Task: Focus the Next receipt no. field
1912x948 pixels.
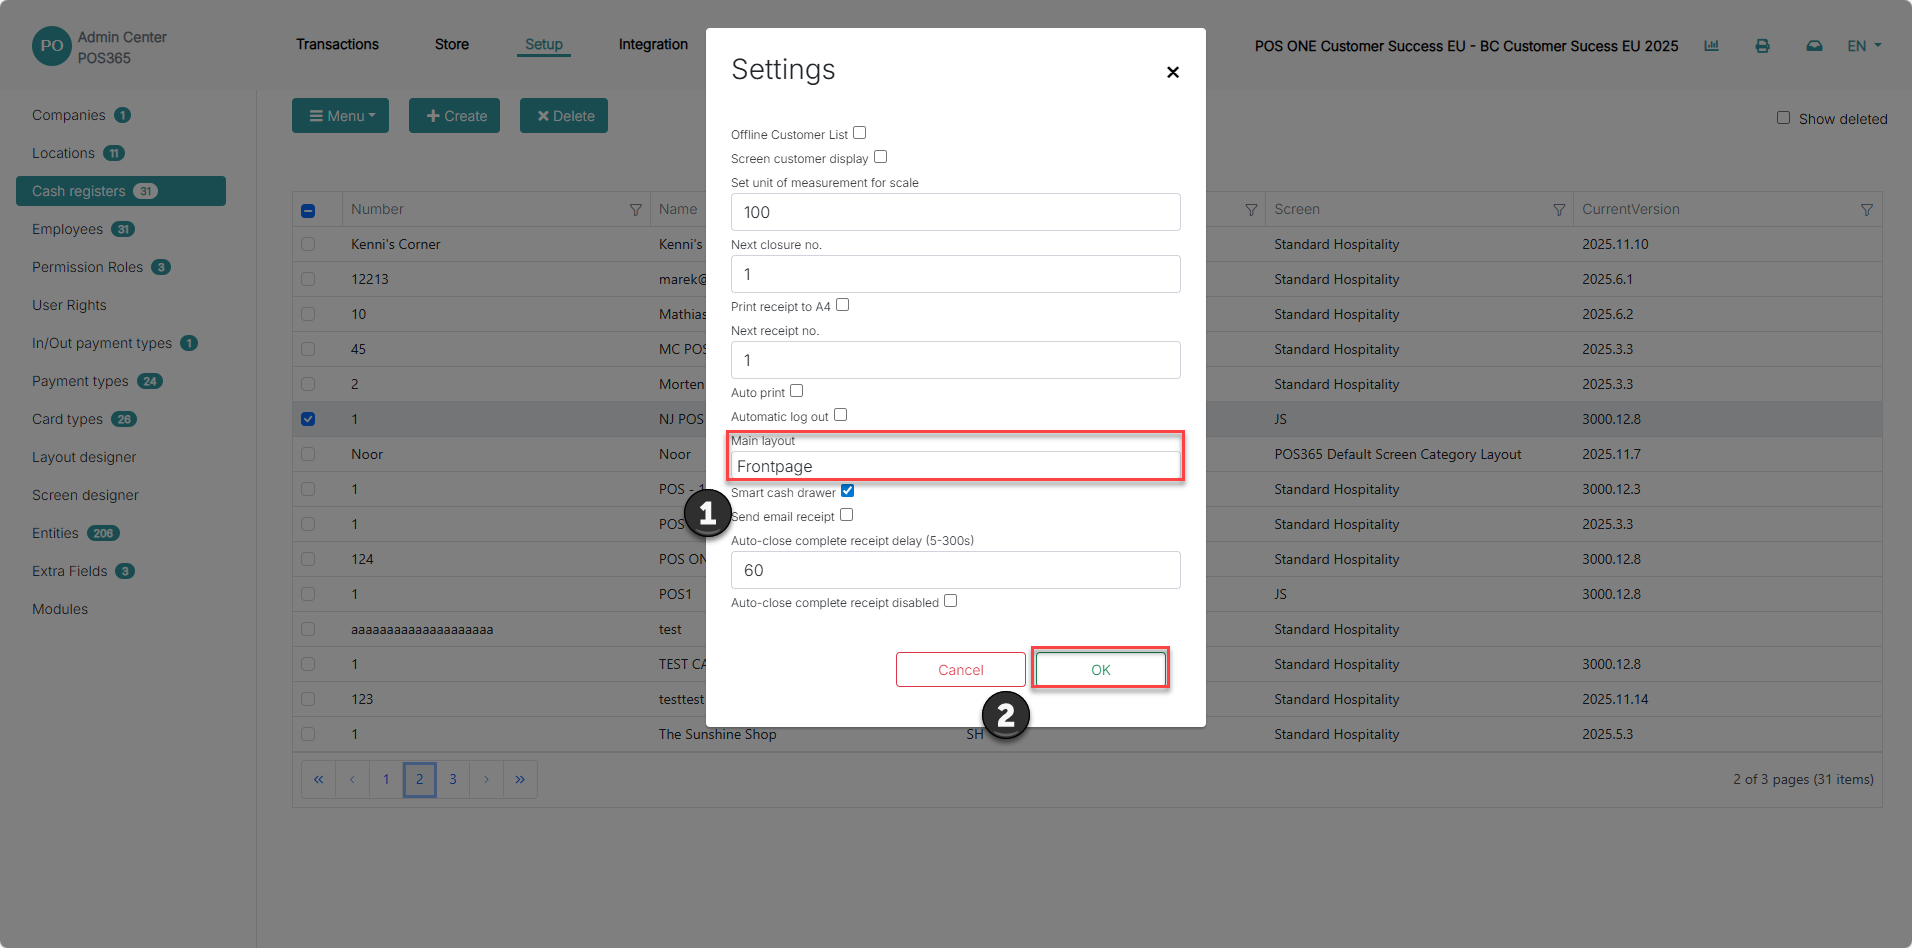Action: pyautogui.click(x=955, y=360)
